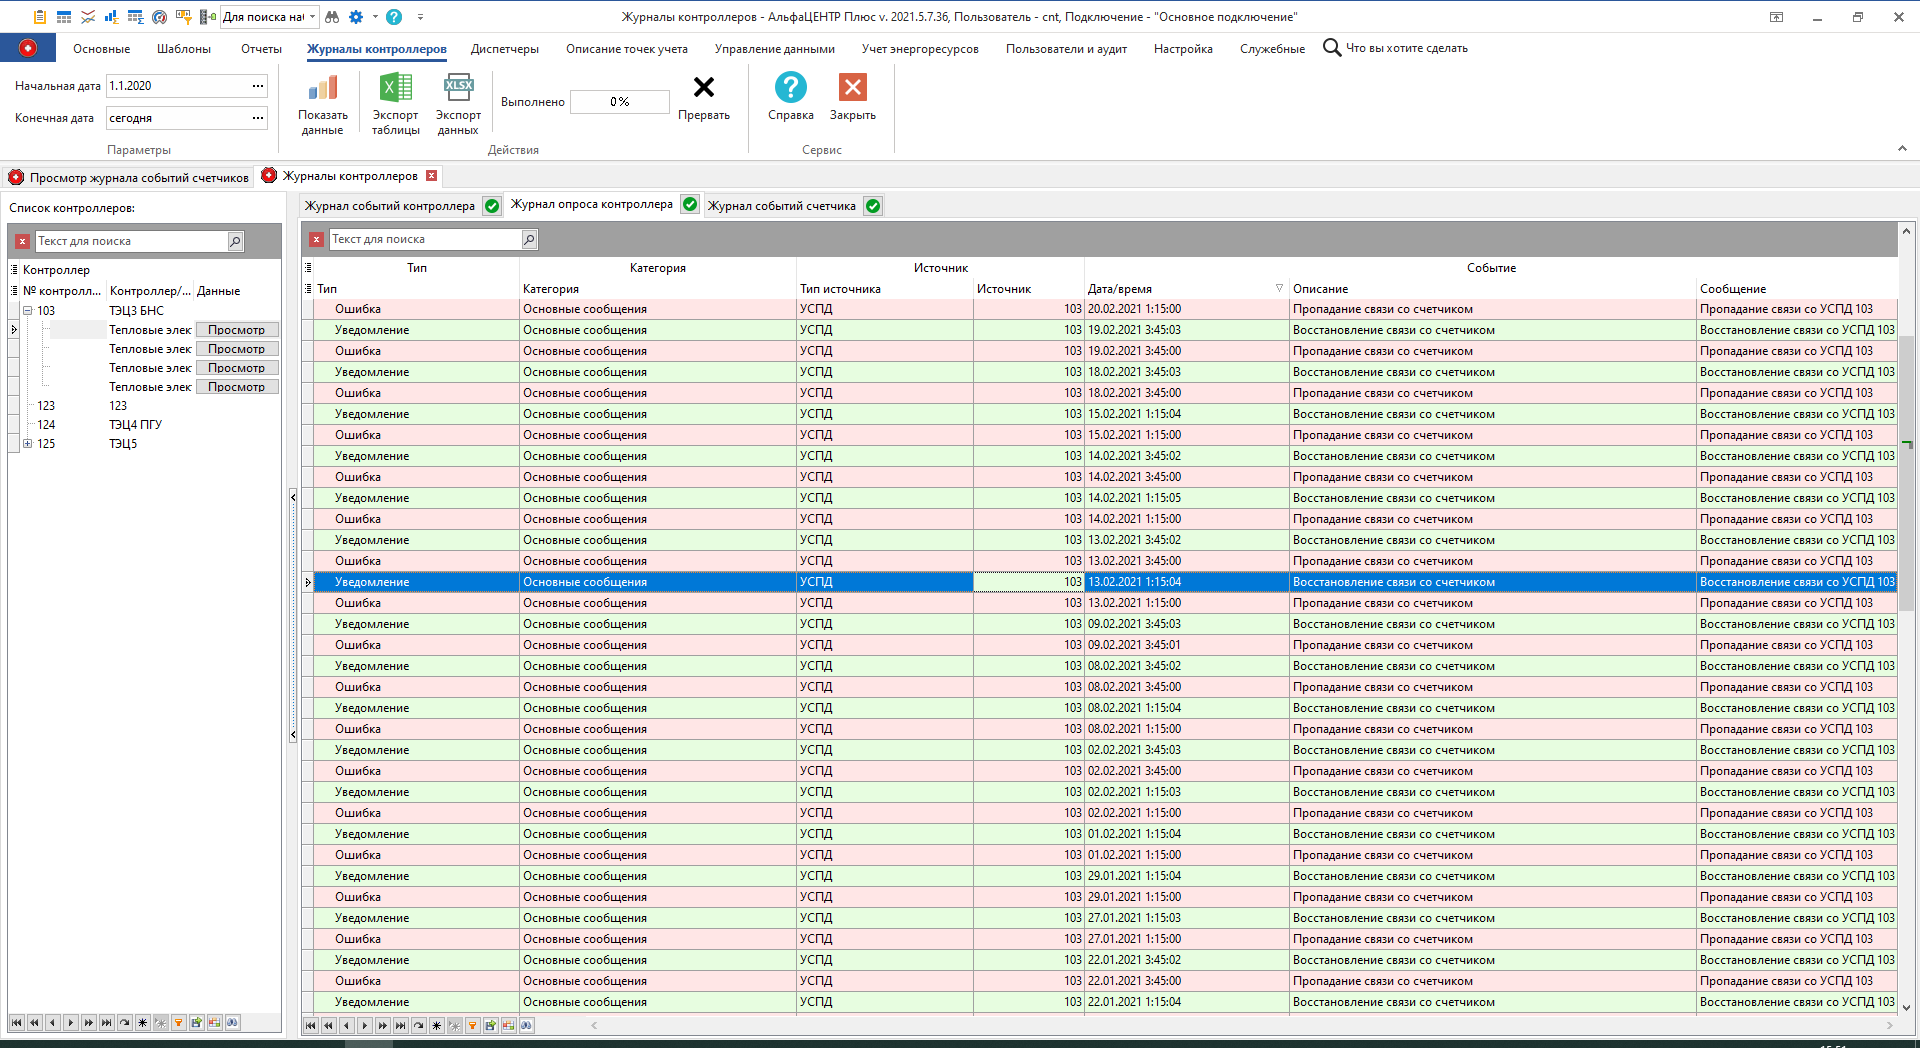Click Экспорт данных XLSX icon
The image size is (1920, 1048).
point(458,89)
